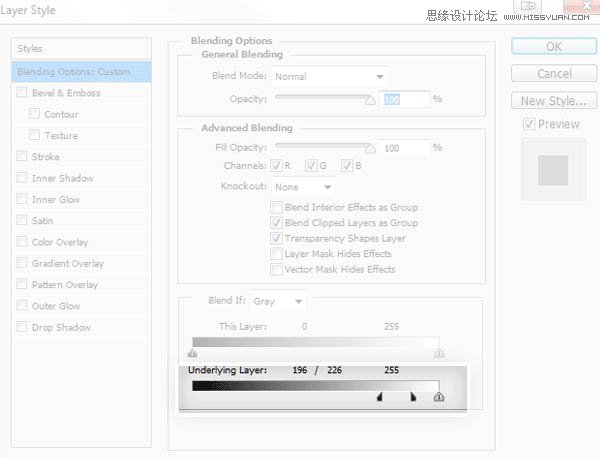Click the This Layer gradient bar

316,342
